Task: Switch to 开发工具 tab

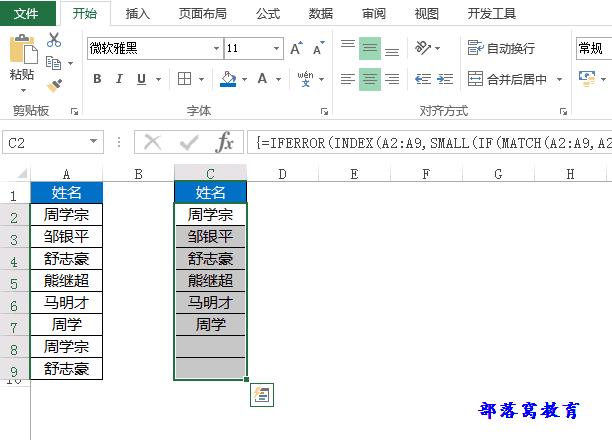Action: pos(492,14)
